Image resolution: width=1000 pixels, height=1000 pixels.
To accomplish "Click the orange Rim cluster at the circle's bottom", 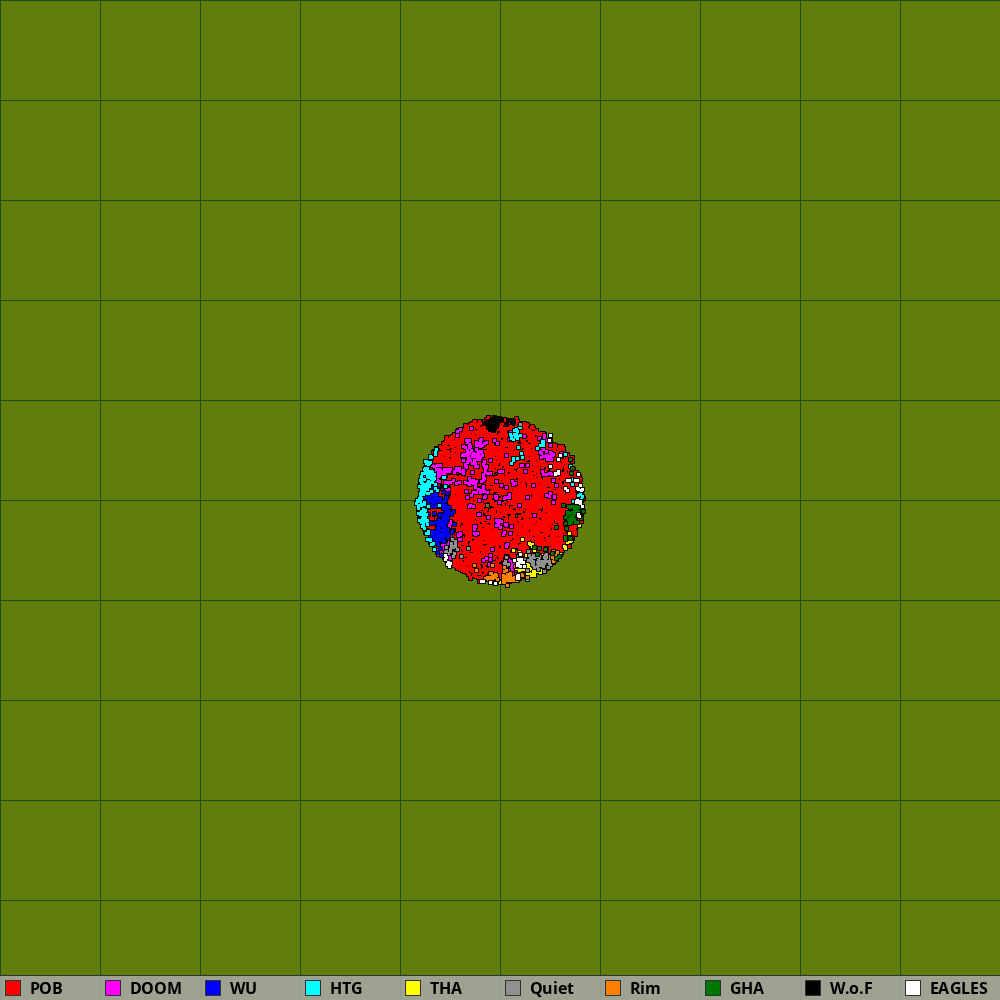I will [508, 577].
